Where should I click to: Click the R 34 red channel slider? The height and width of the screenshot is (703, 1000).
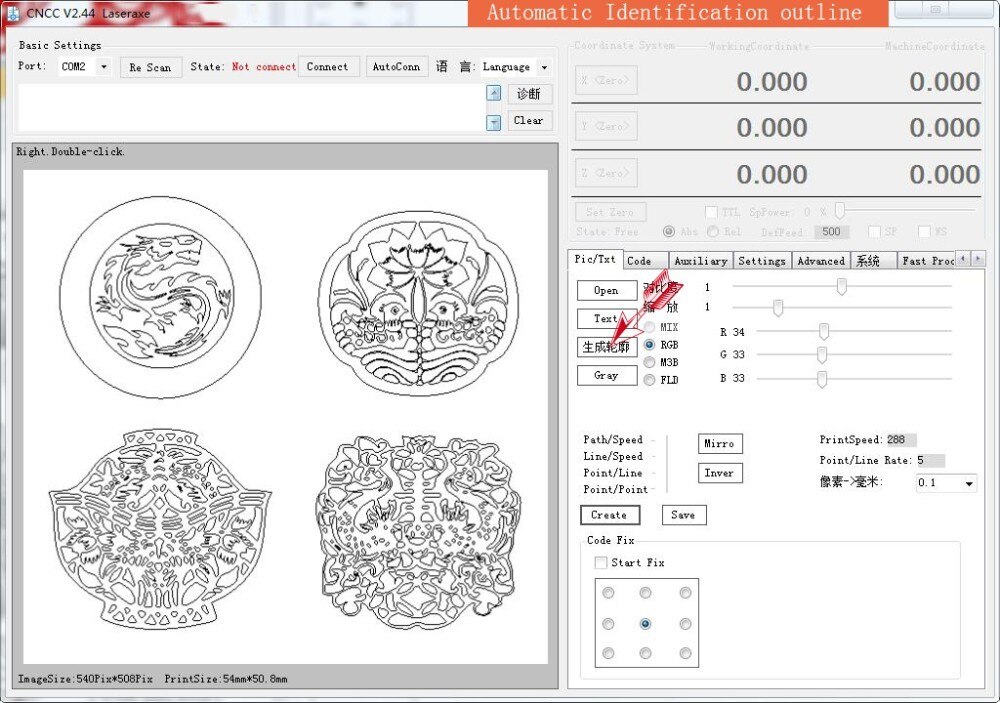[824, 332]
